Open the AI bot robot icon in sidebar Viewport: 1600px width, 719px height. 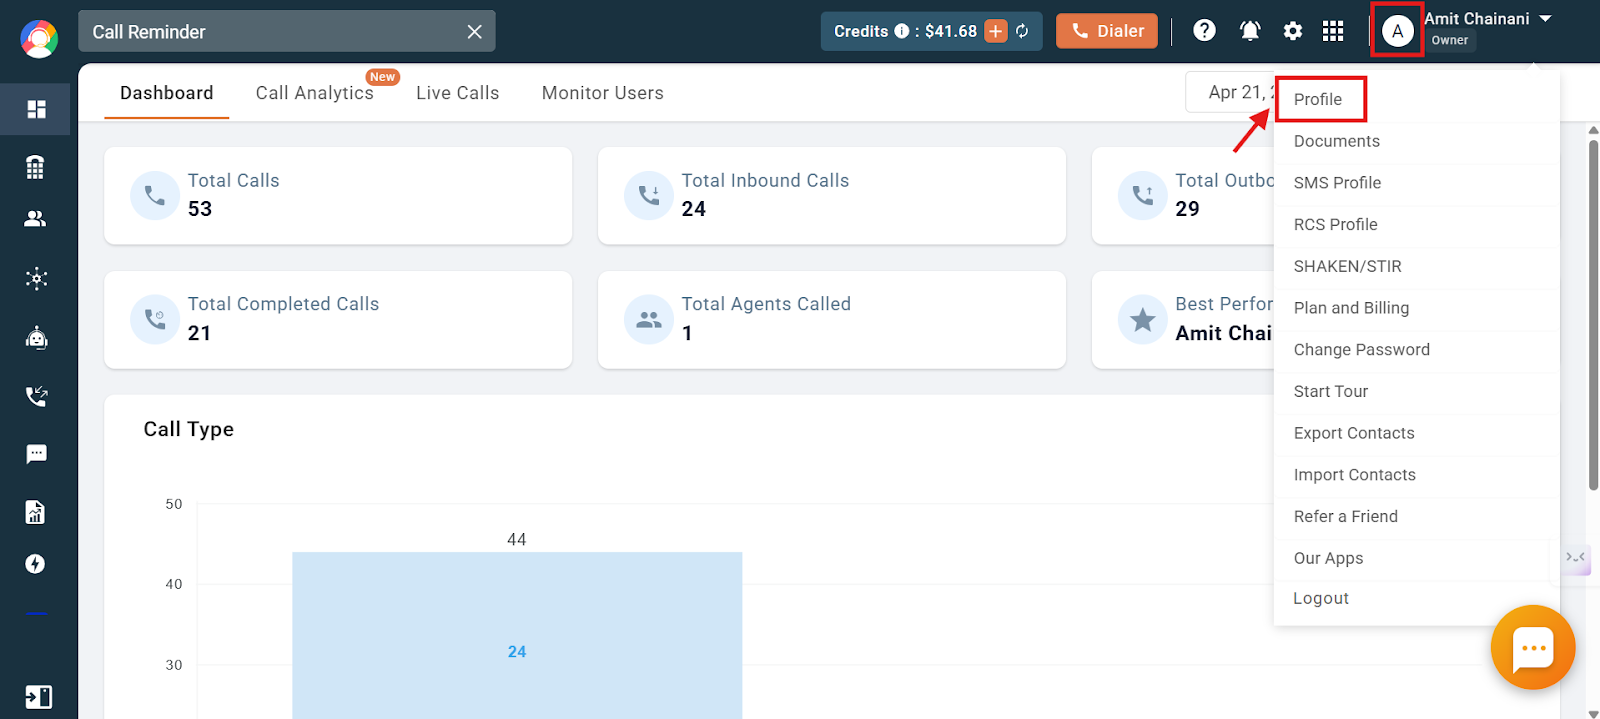(x=36, y=338)
